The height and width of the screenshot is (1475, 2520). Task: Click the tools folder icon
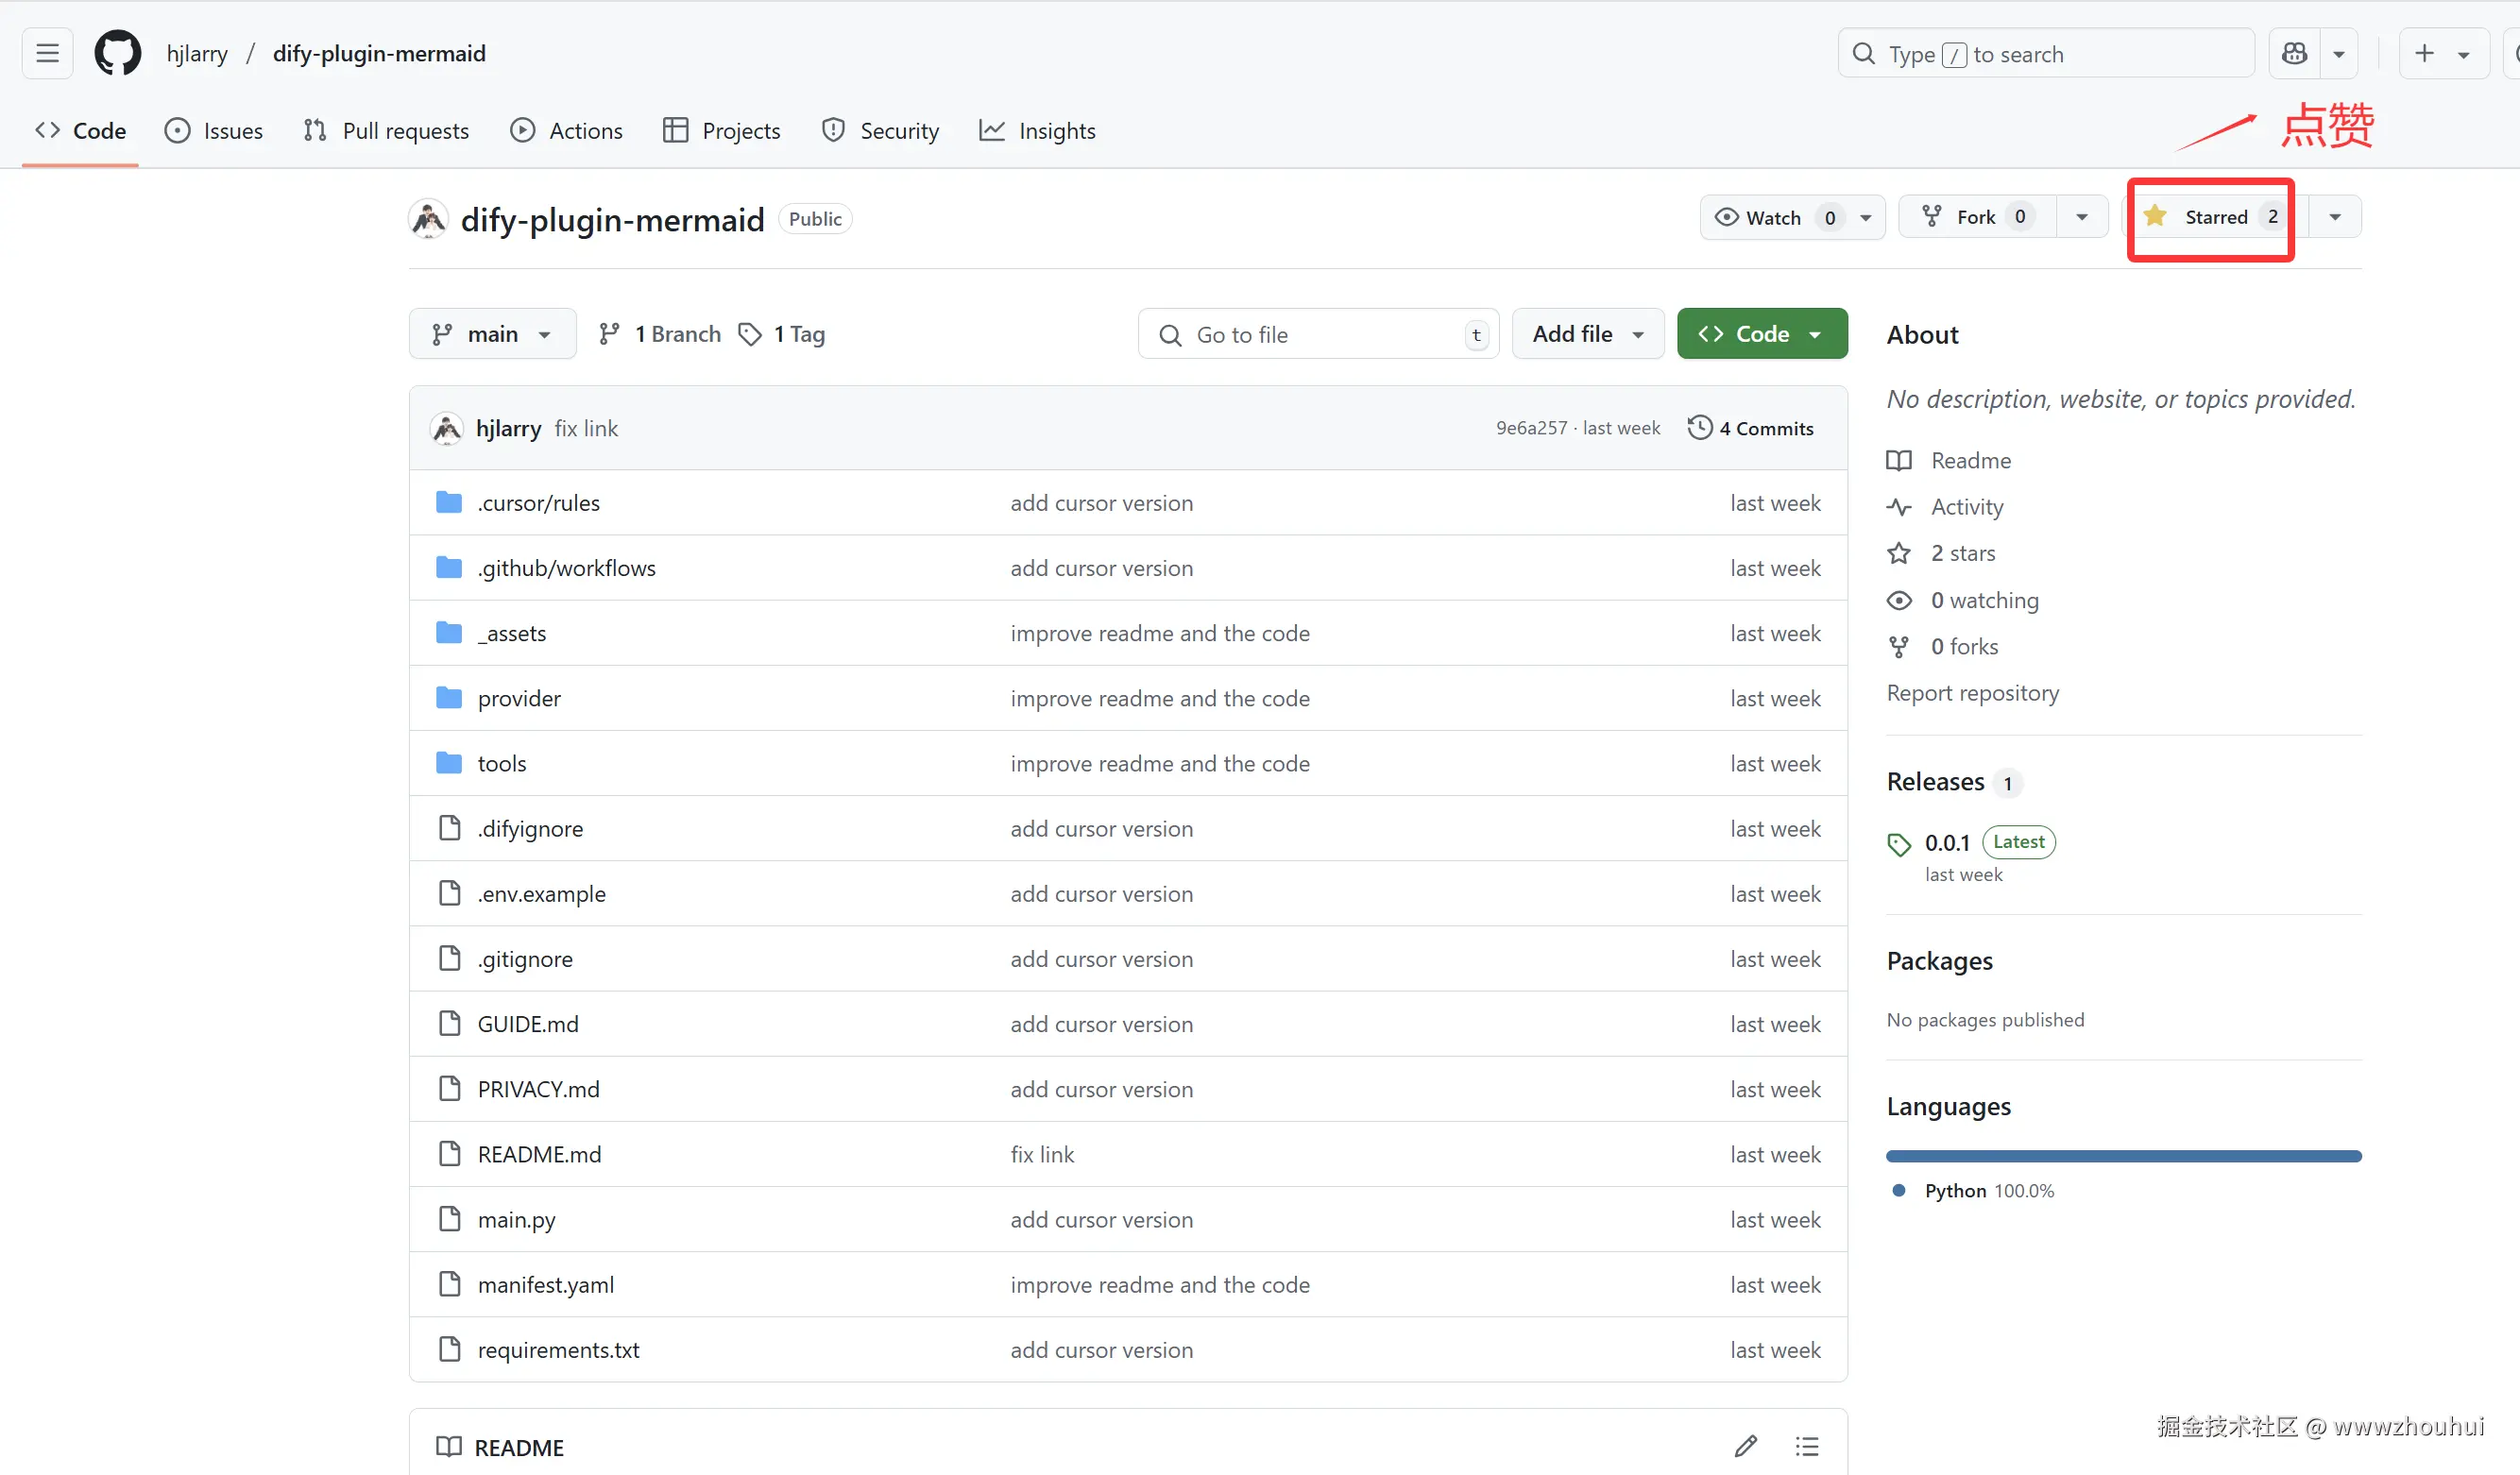[449, 762]
